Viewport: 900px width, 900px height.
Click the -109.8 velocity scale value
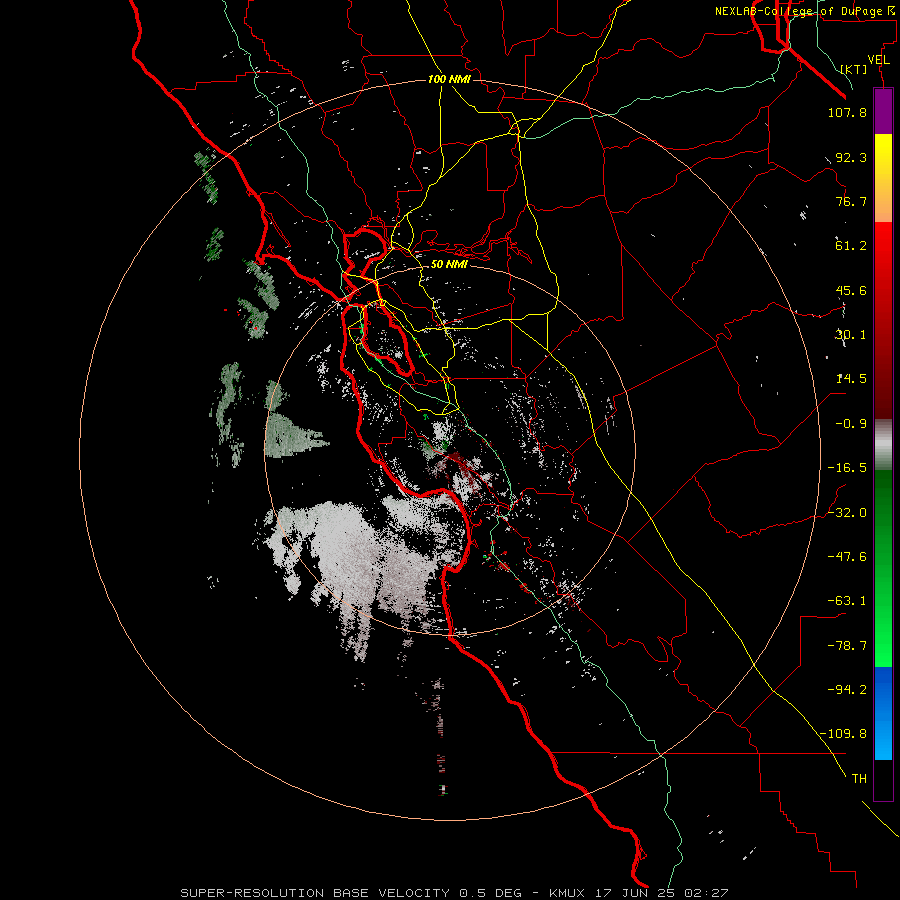pos(844,734)
